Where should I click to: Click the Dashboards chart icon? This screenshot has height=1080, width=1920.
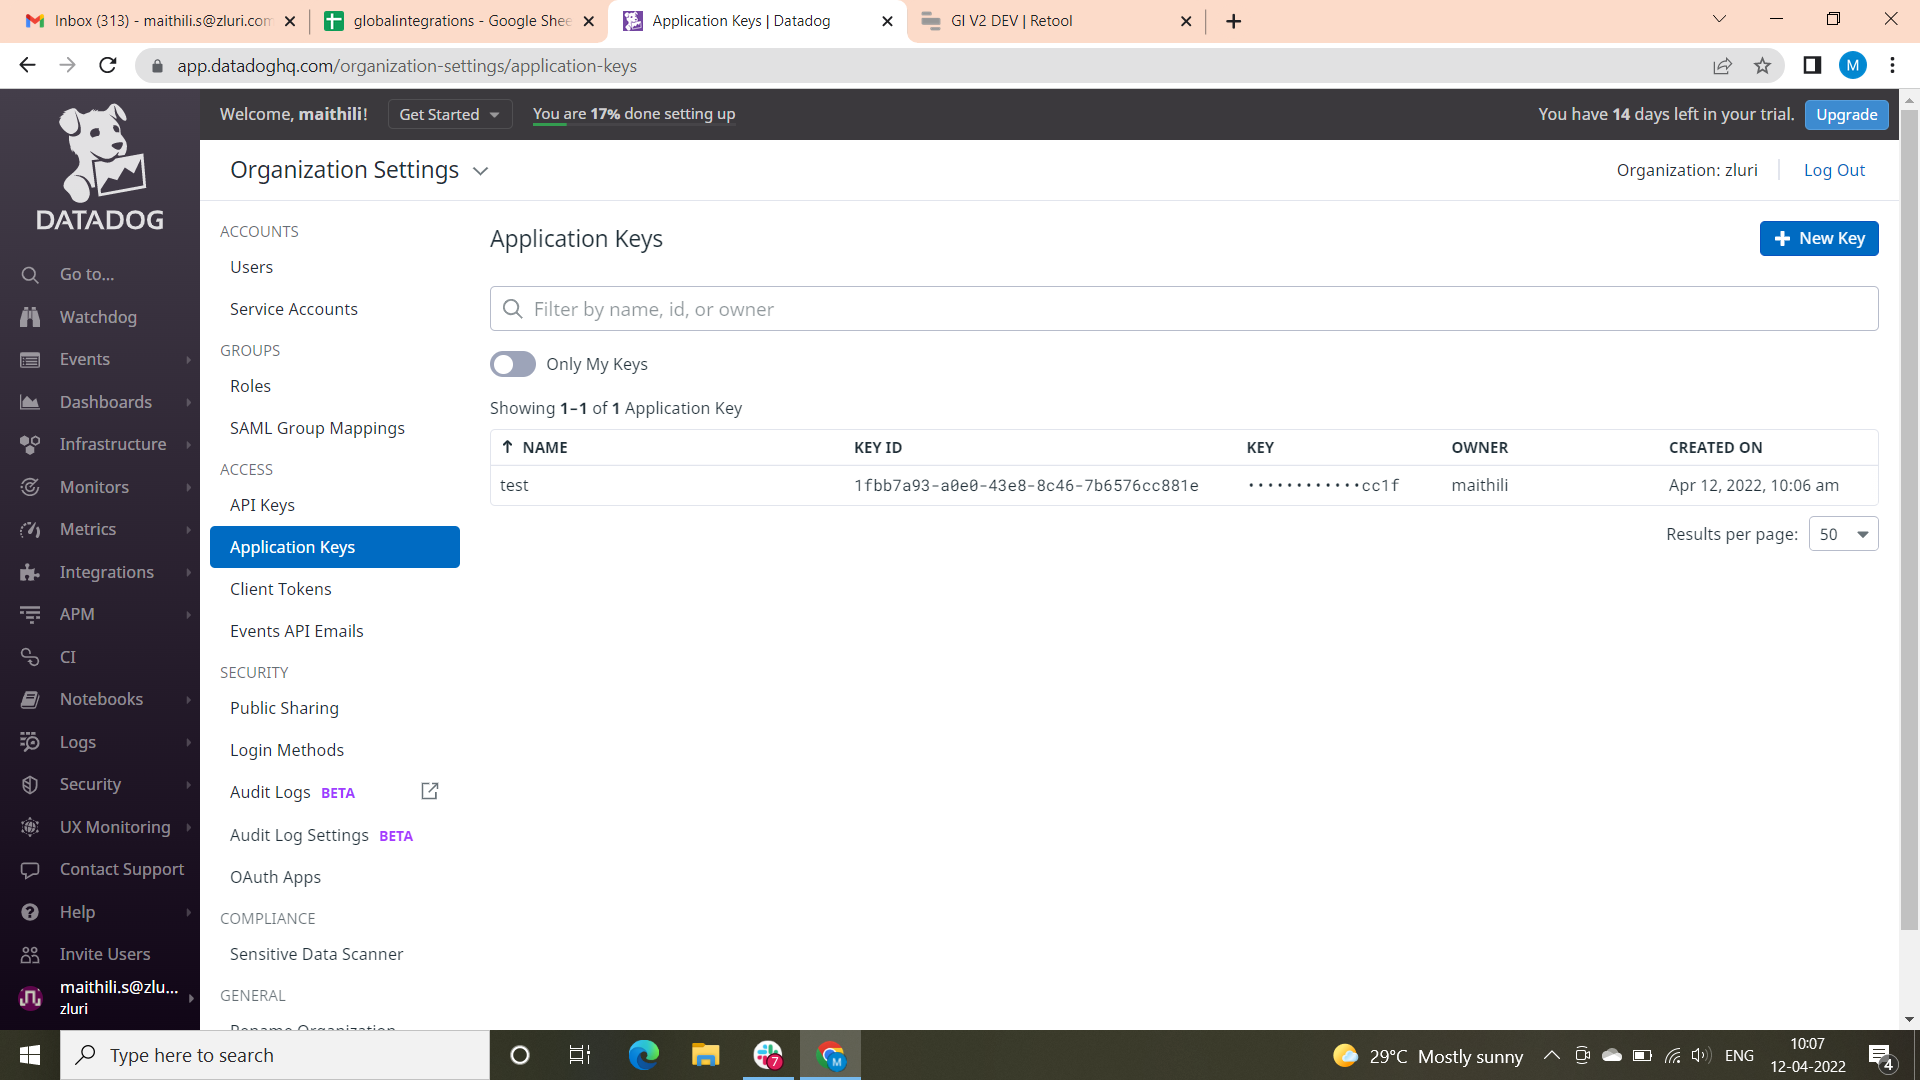click(30, 402)
